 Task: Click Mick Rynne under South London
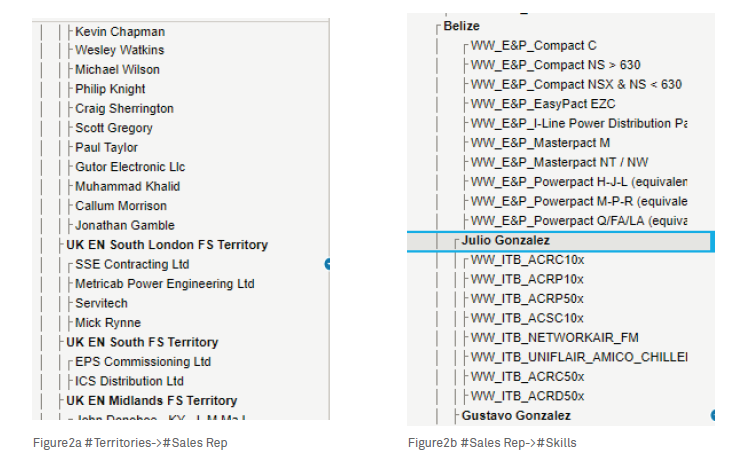click(x=108, y=323)
